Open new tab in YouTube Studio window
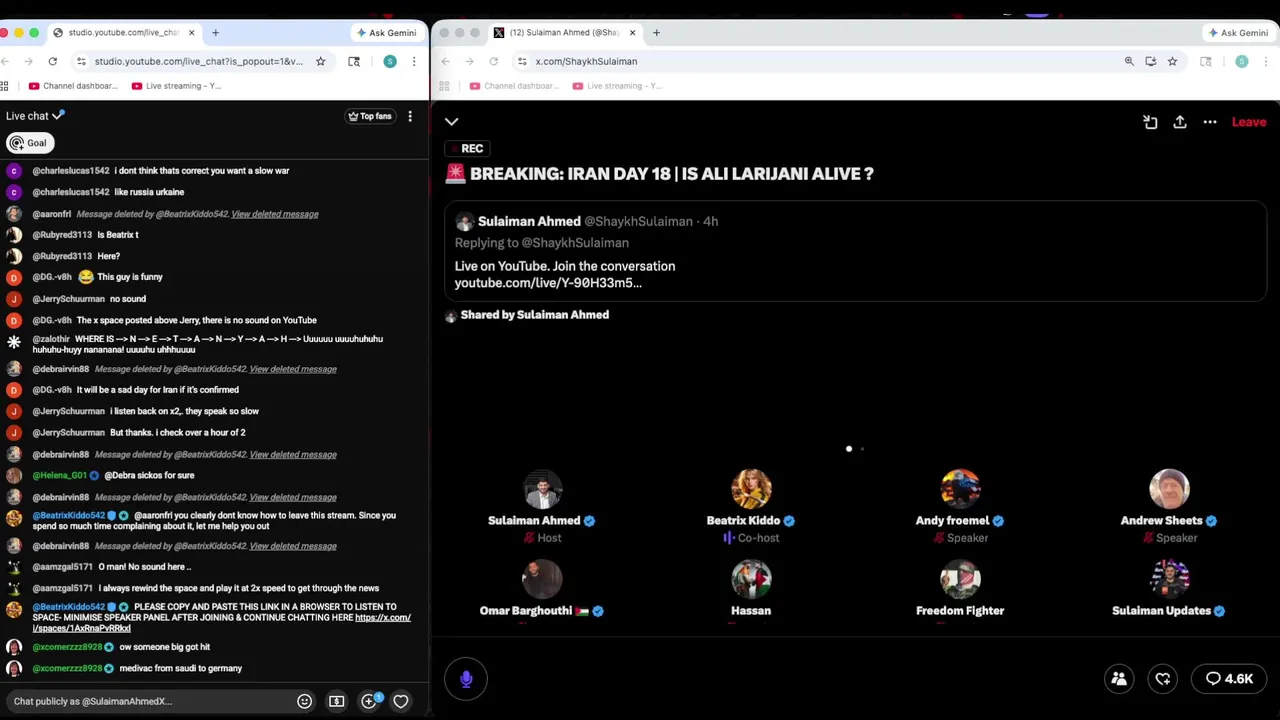1280x720 pixels. click(x=215, y=33)
